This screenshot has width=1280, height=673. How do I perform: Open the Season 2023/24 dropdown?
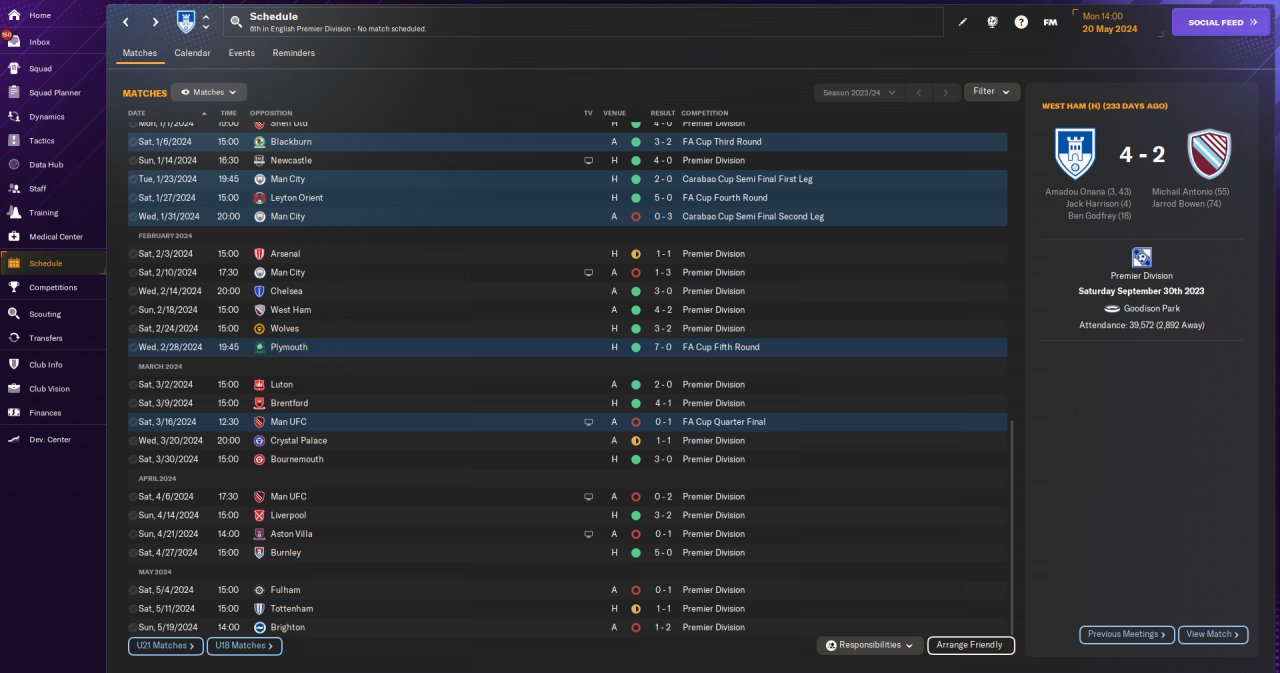click(859, 92)
